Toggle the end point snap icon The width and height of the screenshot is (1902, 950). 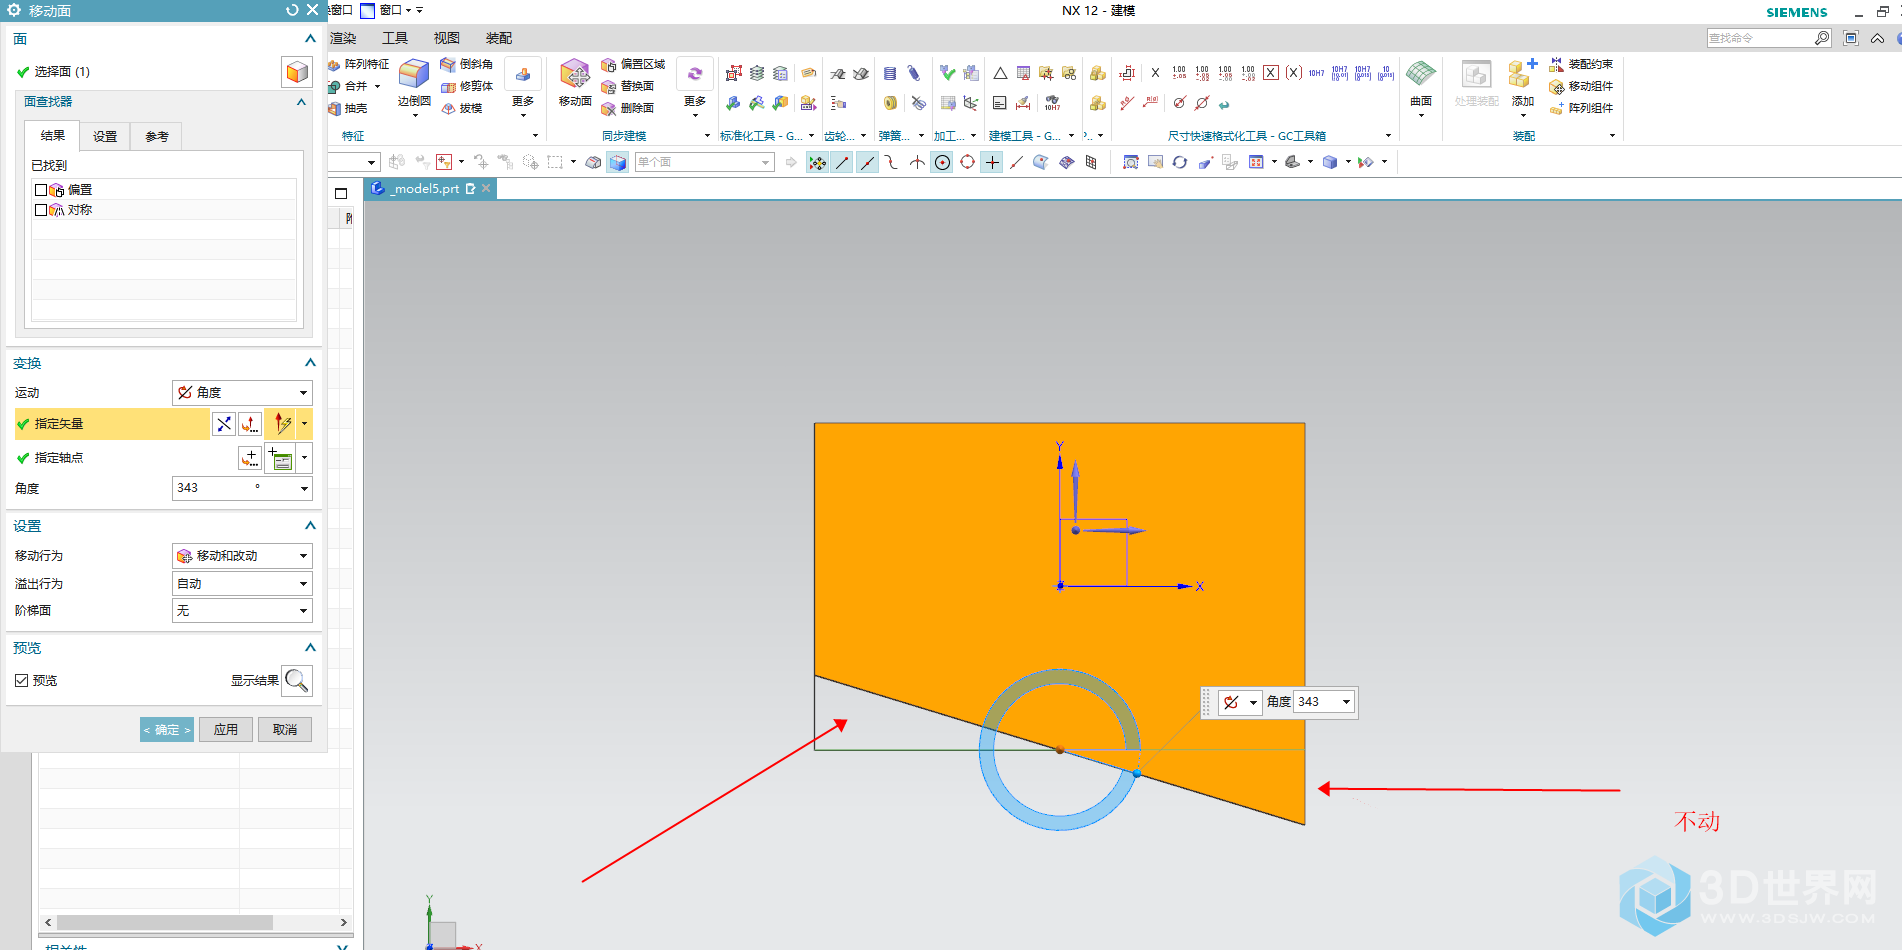[842, 162]
